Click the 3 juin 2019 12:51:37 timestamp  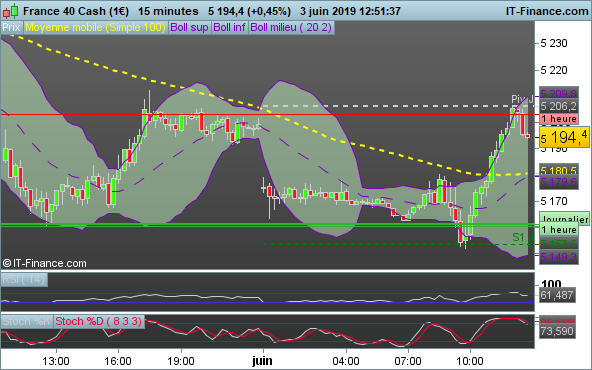click(x=350, y=11)
